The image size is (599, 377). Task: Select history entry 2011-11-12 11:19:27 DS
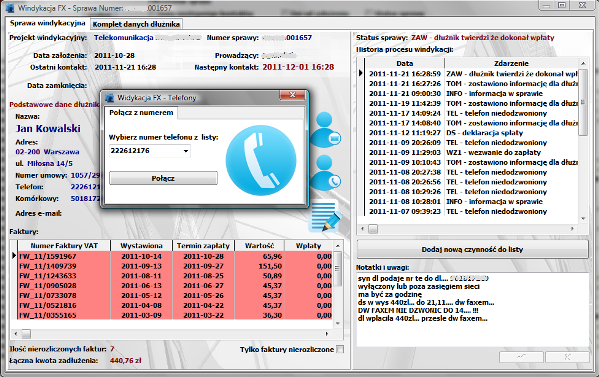pos(472,133)
